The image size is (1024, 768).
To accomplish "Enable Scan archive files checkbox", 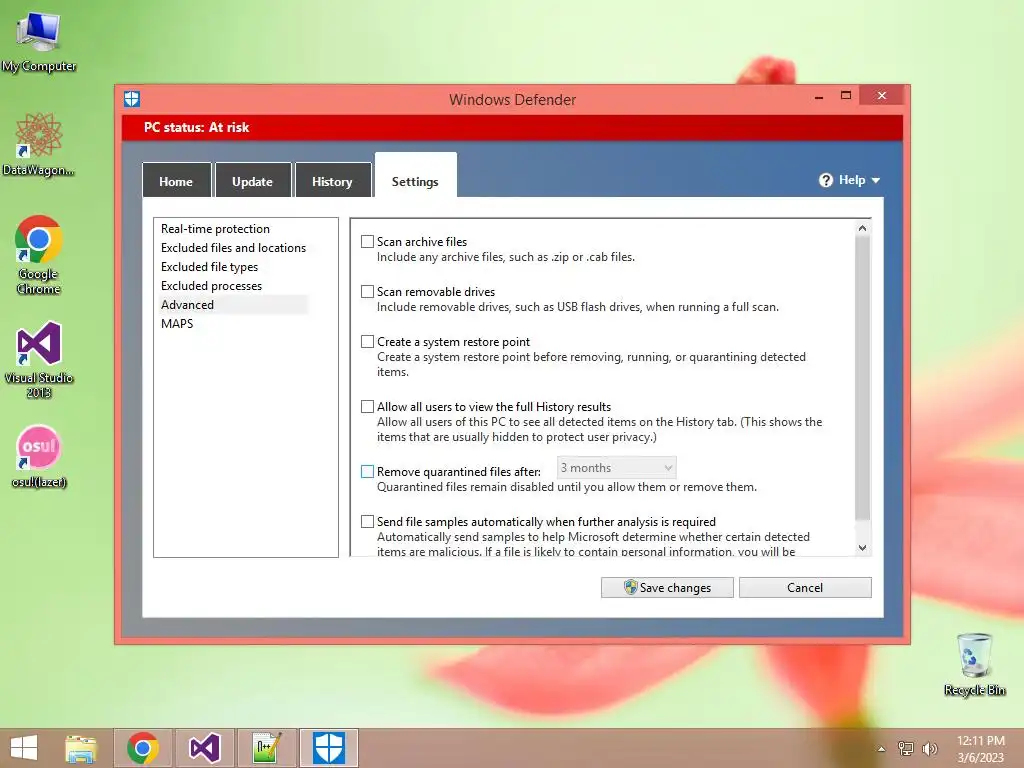I will coord(368,242).
